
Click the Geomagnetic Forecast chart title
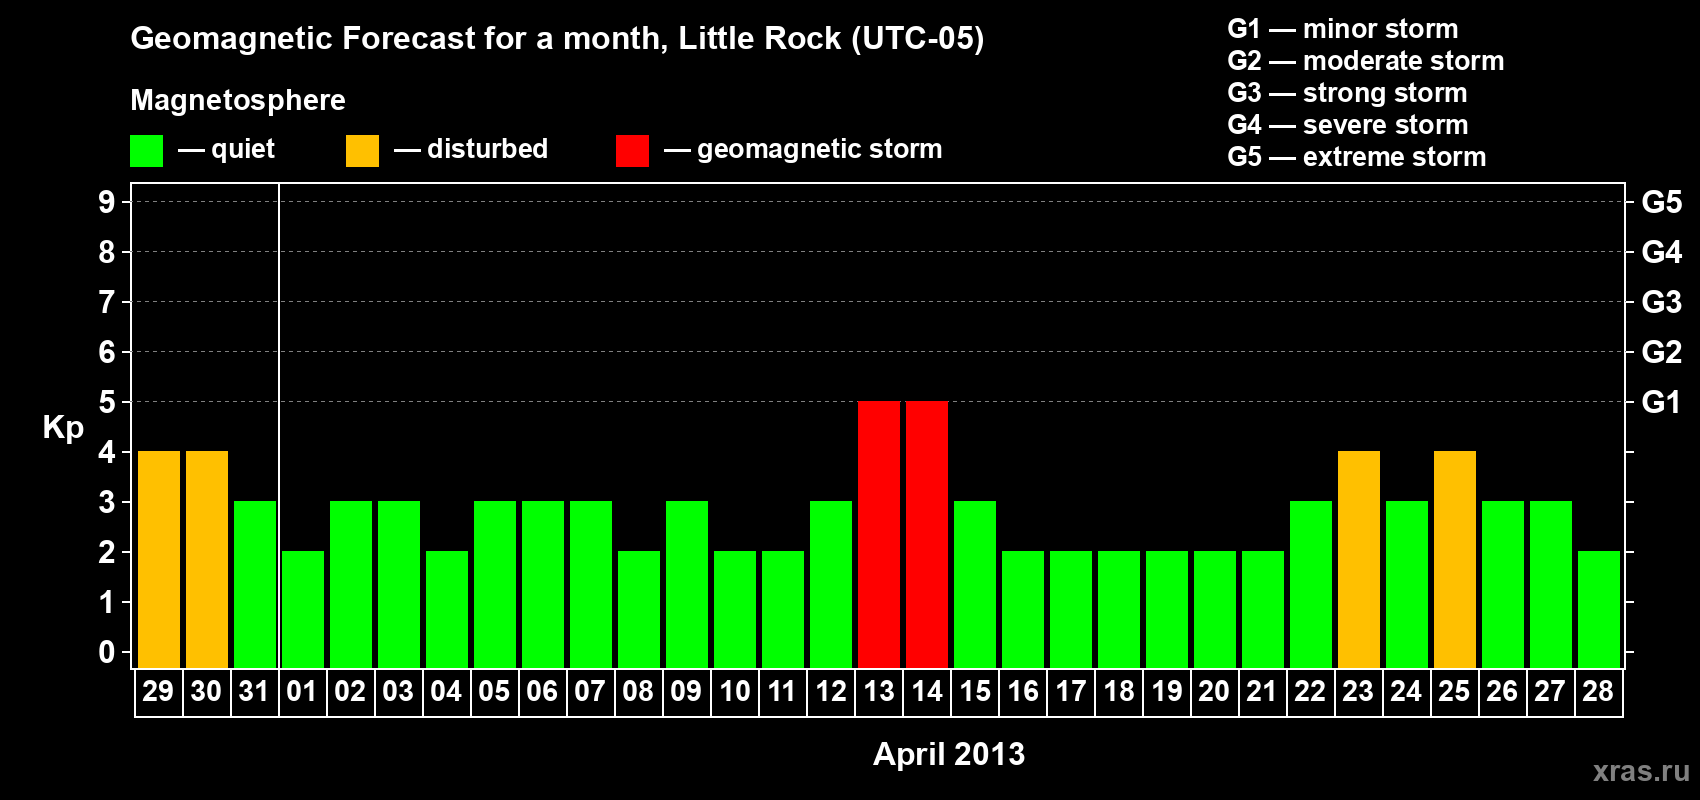pos(557,39)
